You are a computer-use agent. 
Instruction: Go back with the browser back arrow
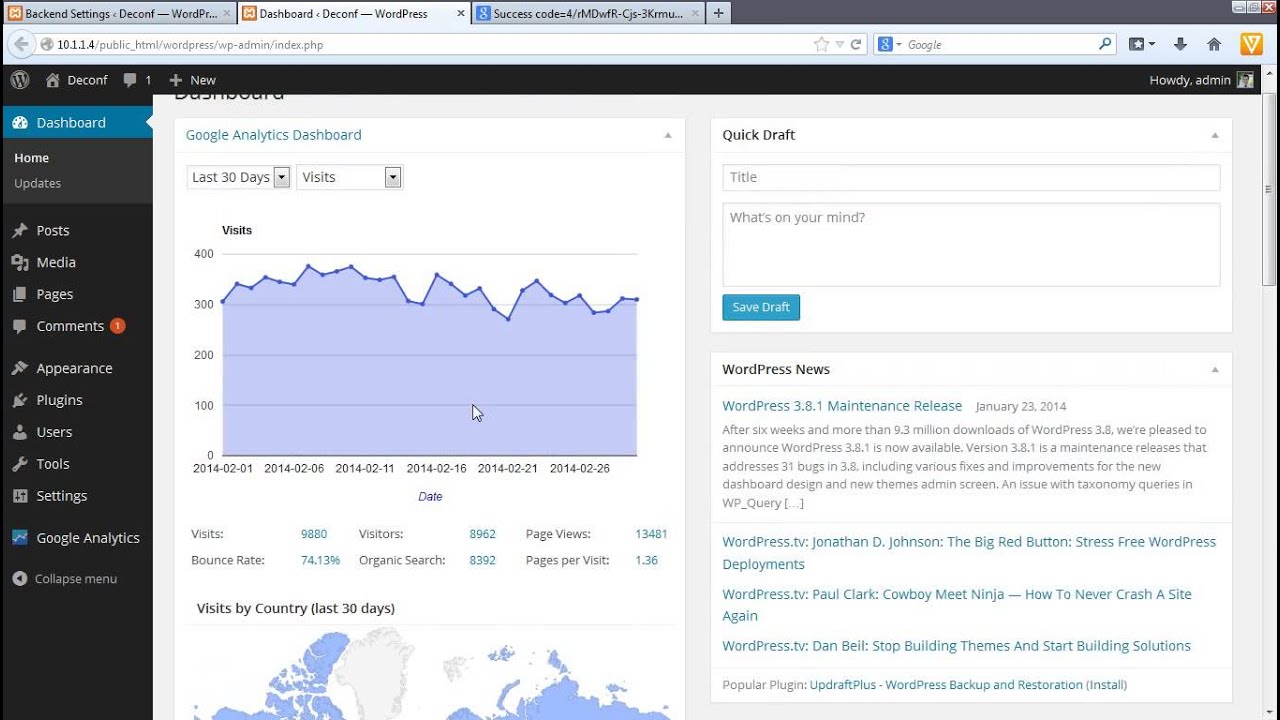coord(21,44)
